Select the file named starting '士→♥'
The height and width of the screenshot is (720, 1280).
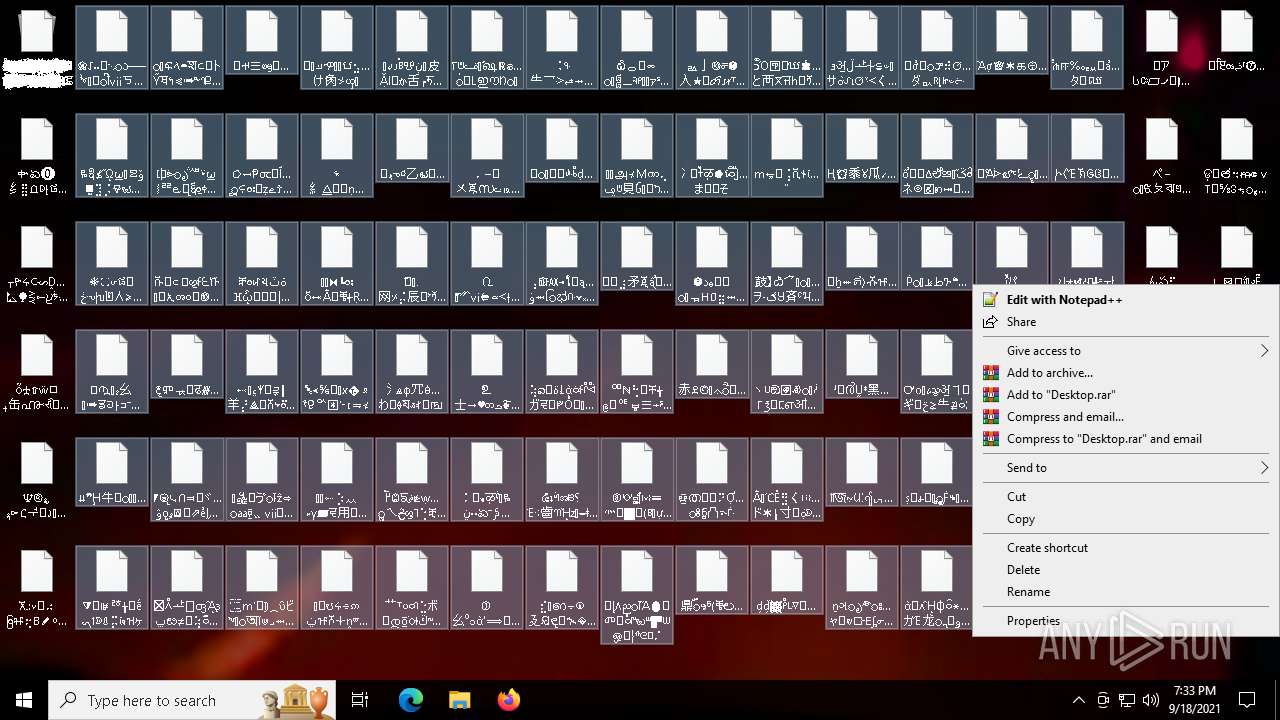pos(487,371)
